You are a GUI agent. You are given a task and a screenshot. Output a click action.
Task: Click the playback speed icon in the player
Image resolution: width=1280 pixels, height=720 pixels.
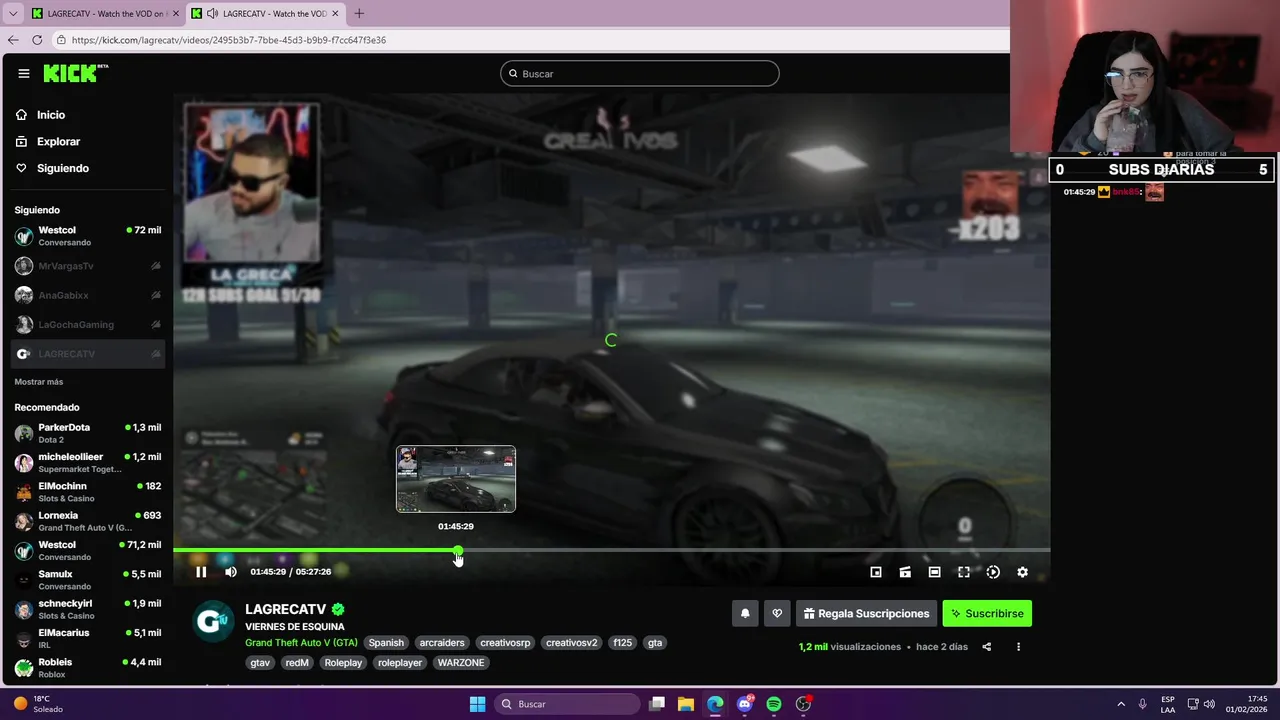(x=993, y=572)
